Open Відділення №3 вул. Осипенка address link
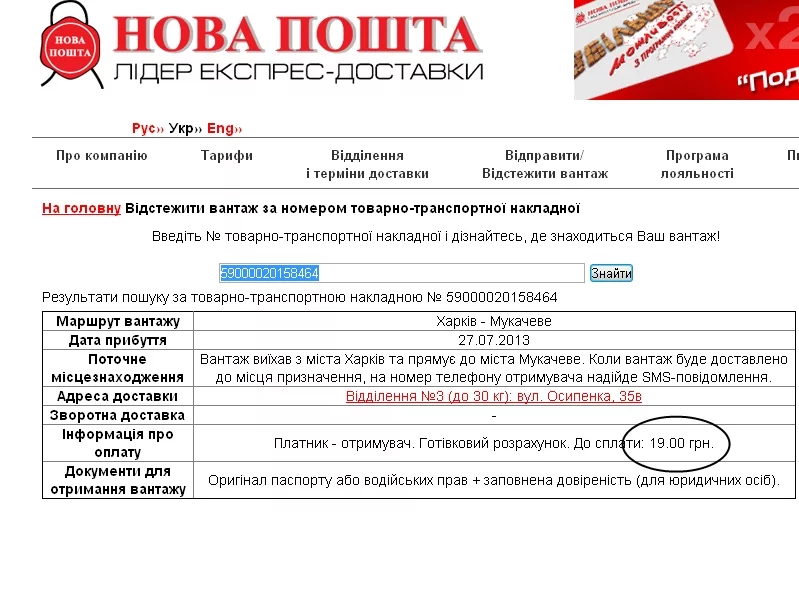 click(493, 396)
